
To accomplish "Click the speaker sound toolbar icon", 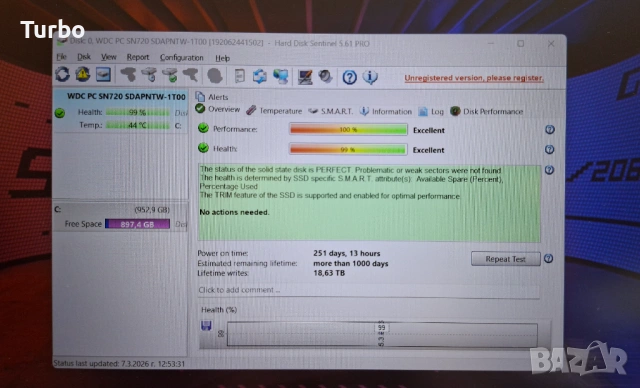I will pos(325,77).
